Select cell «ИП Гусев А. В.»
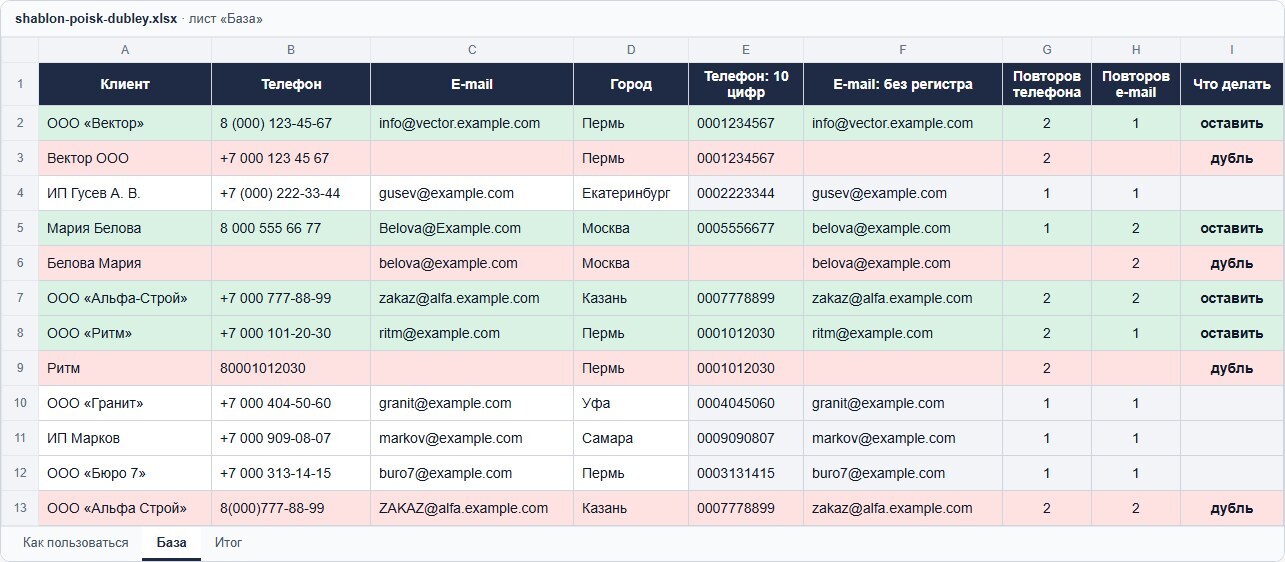1285x562 pixels. [x=125, y=193]
